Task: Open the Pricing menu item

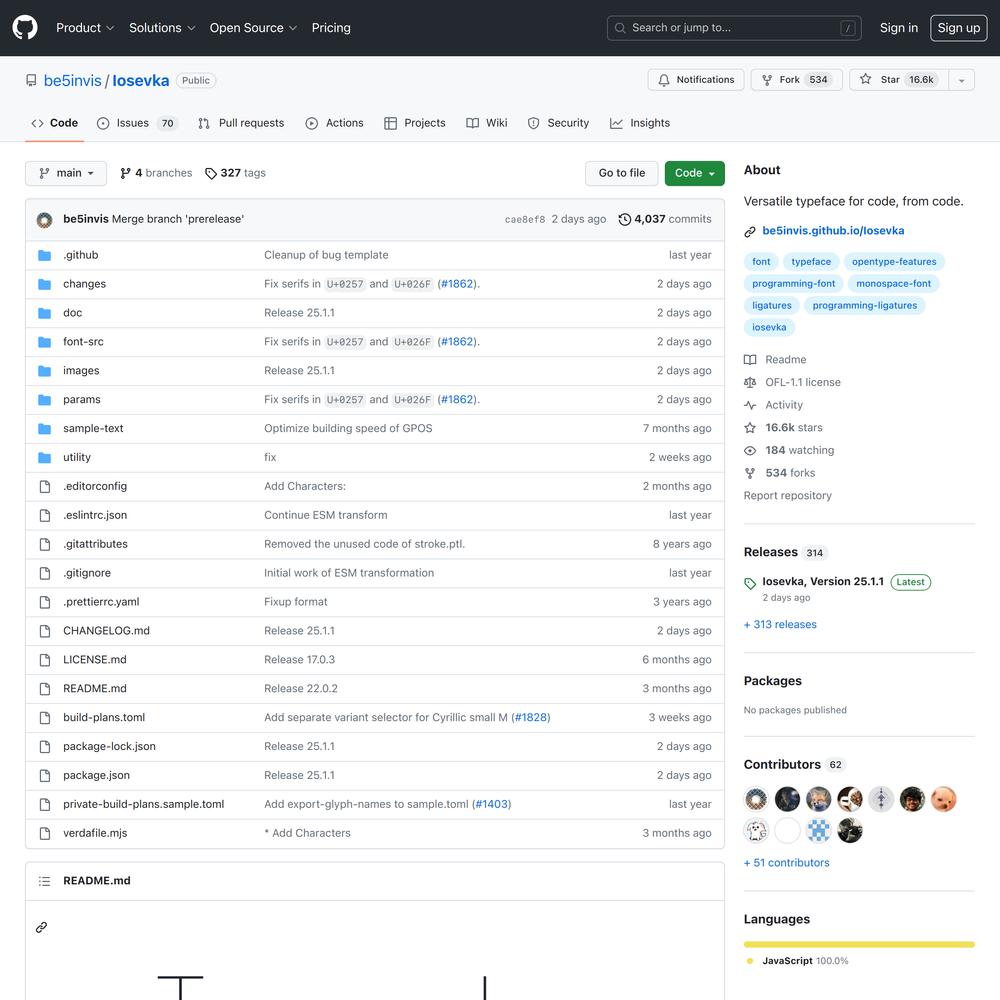Action: 331,28
